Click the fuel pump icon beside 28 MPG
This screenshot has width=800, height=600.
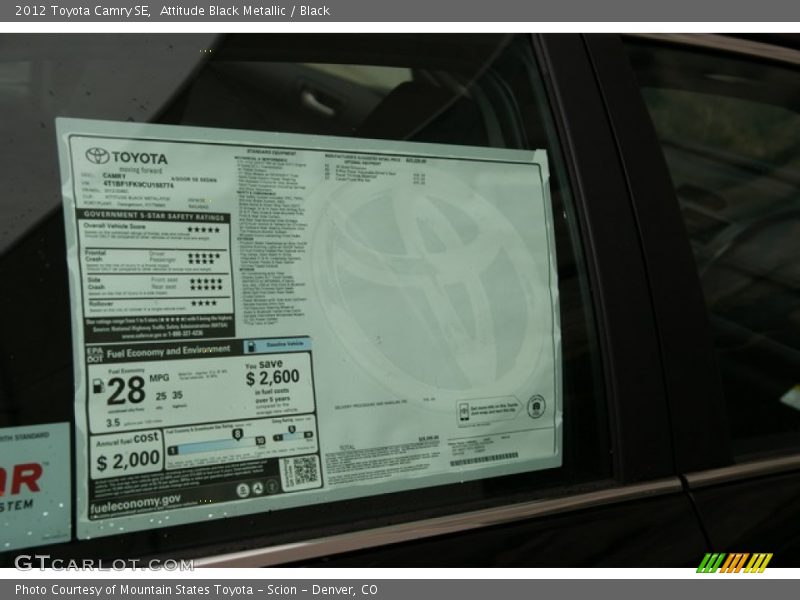98,386
